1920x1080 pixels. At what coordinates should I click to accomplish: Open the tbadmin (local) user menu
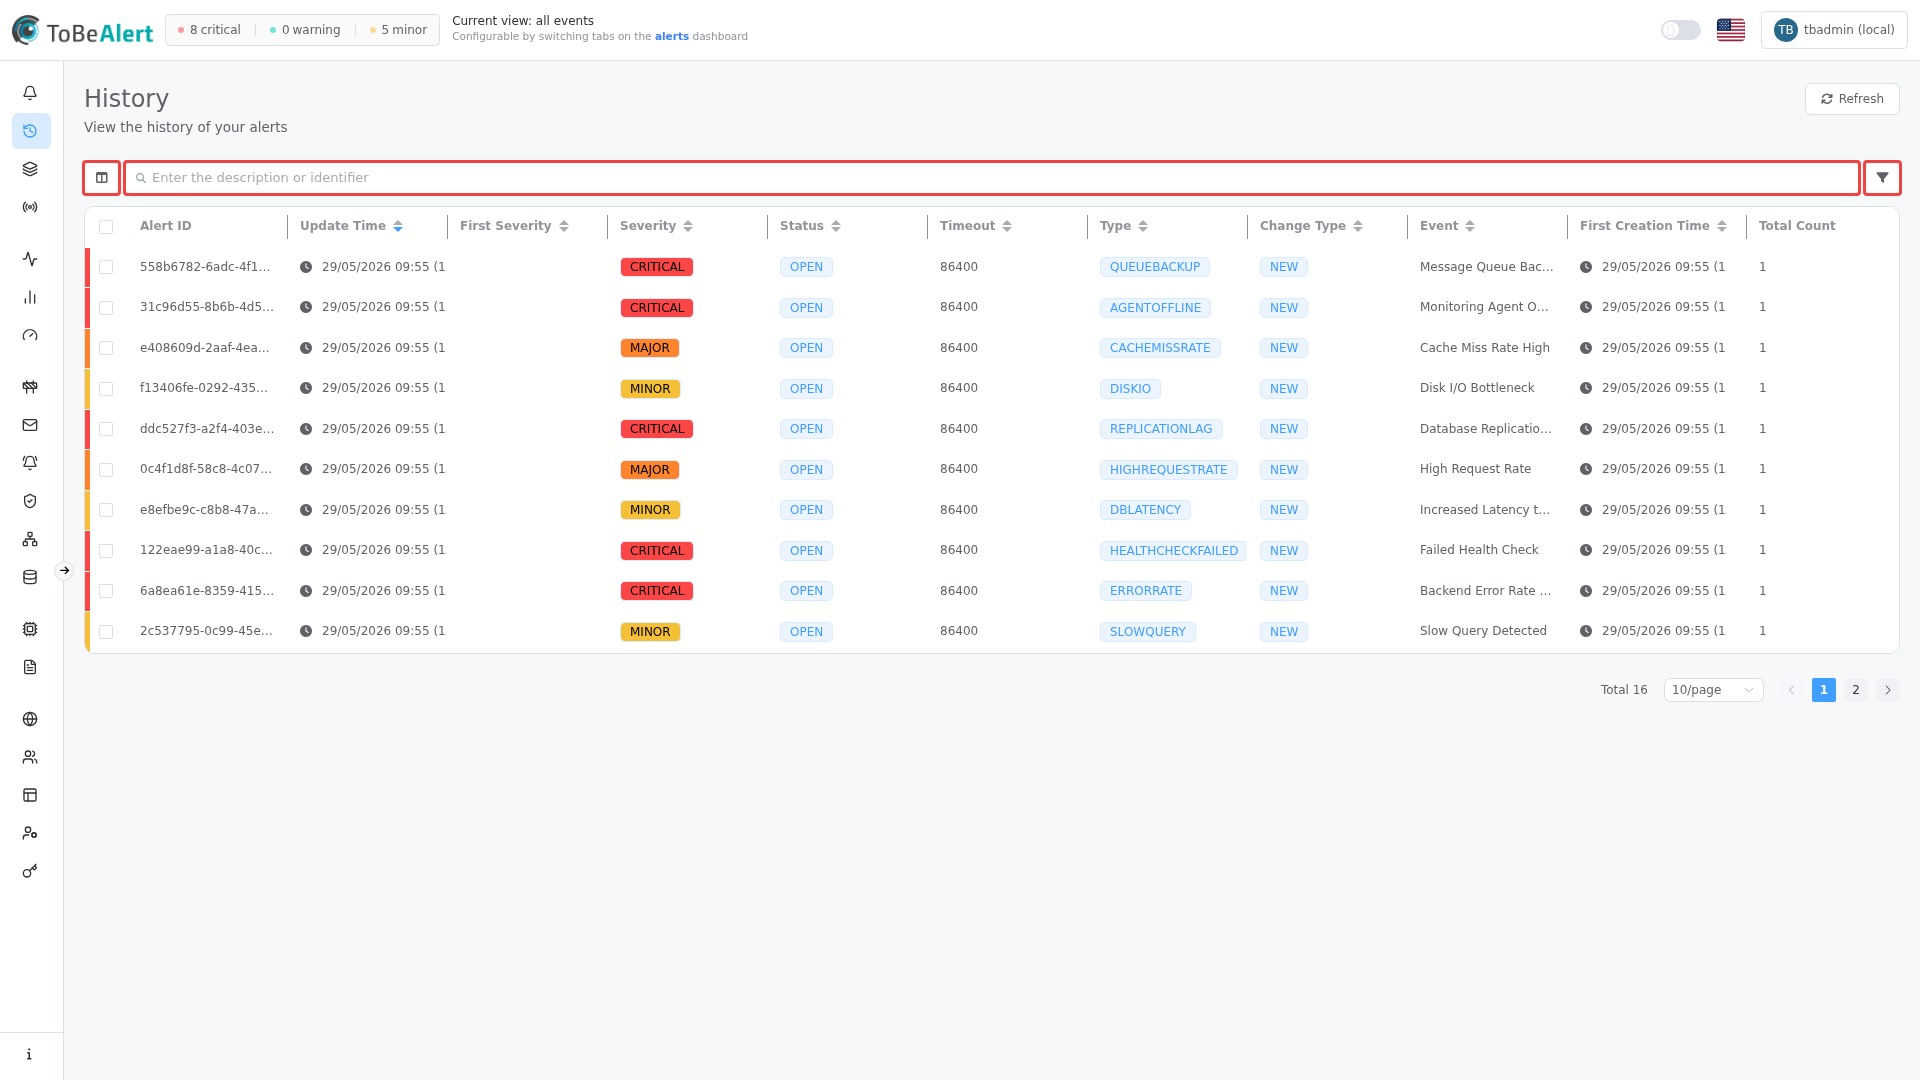1834,30
